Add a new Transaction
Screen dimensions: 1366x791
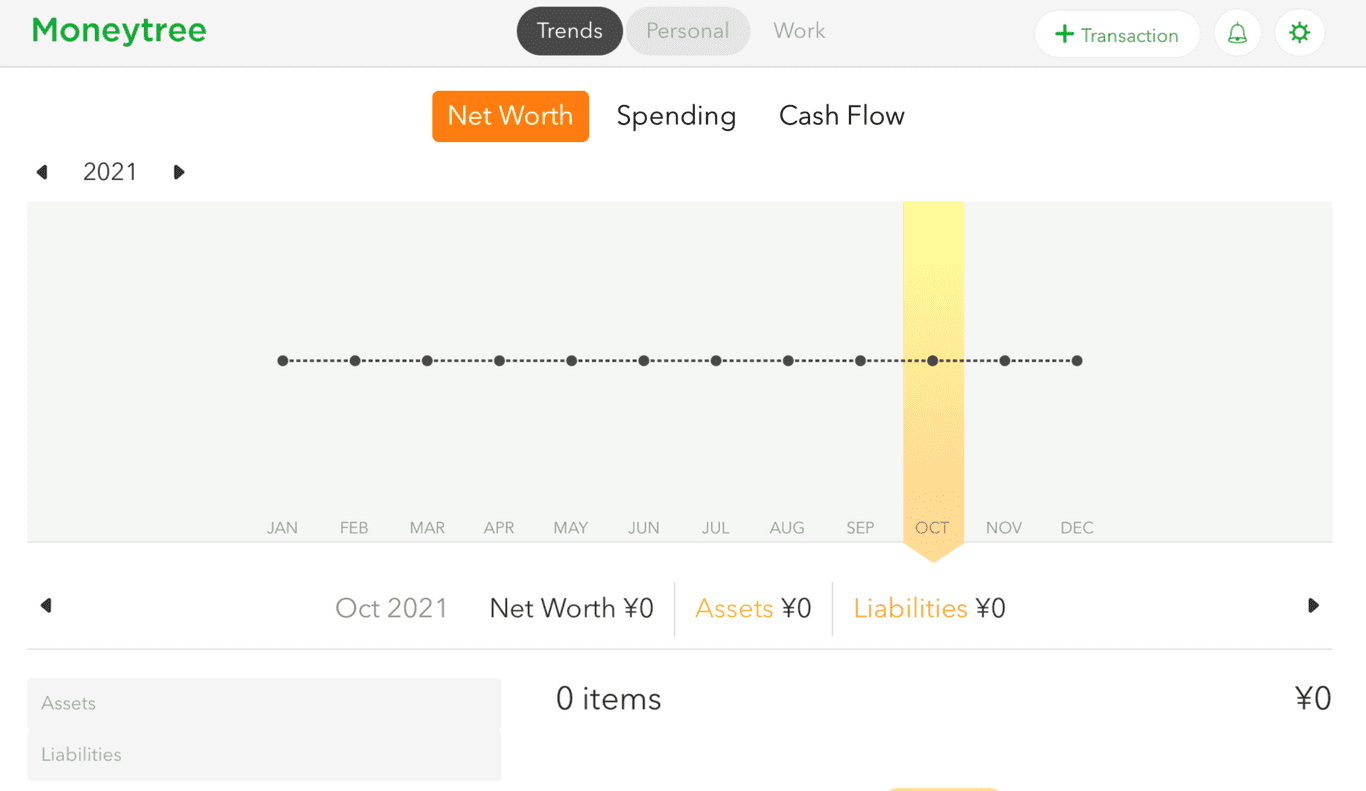(x=1117, y=34)
